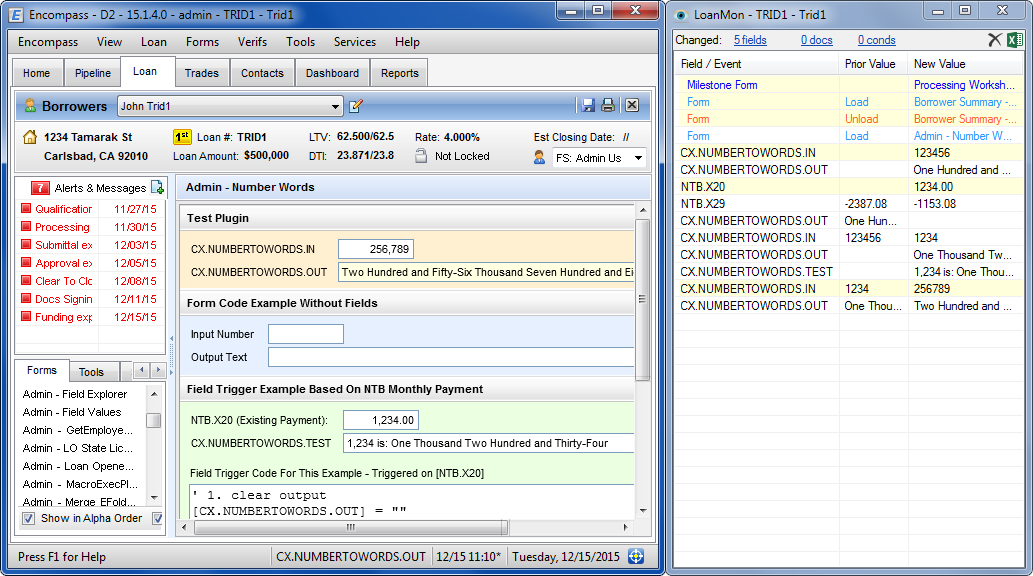The width and height of the screenshot is (1033, 576).
Task: Click the LoanMon window title bar icon
Action: click(x=681, y=14)
